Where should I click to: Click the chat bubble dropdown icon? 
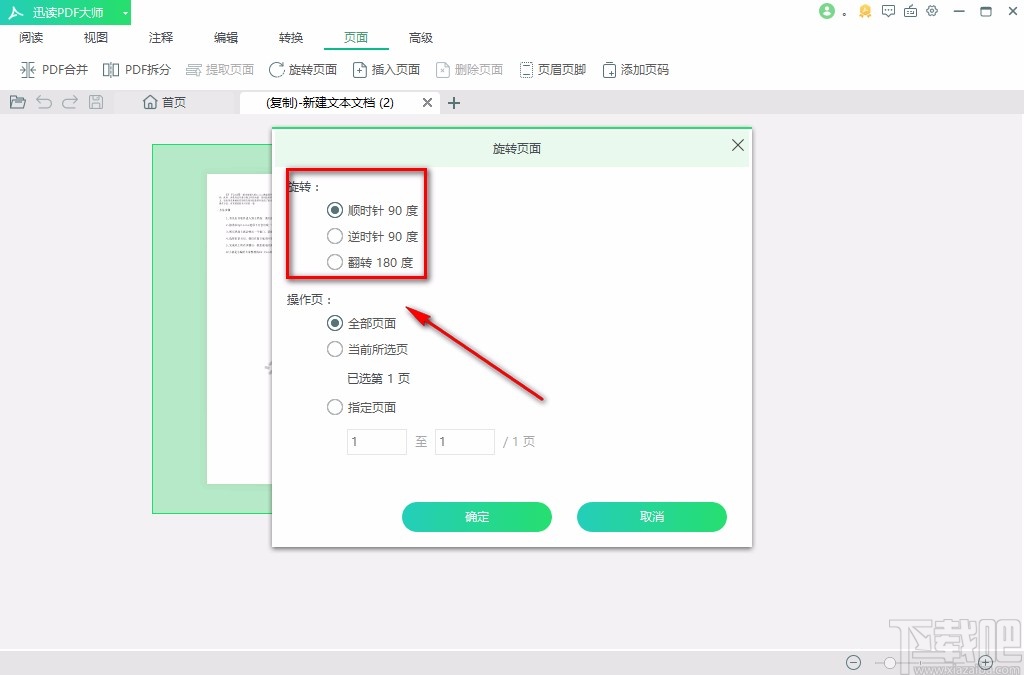click(x=888, y=11)
